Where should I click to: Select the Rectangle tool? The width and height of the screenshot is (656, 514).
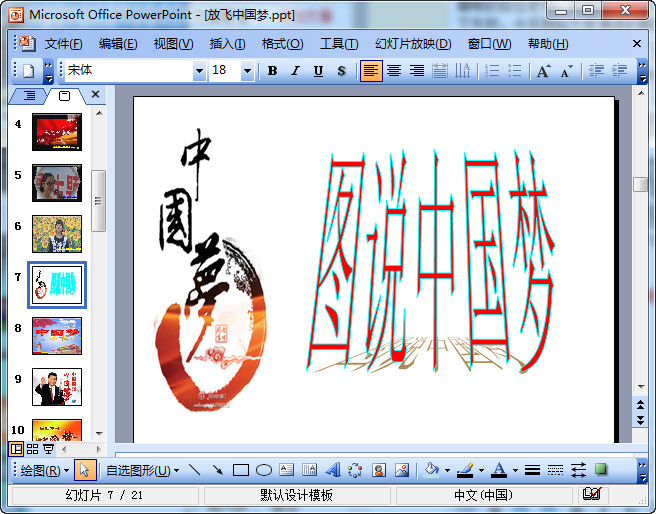click(241, 471)
